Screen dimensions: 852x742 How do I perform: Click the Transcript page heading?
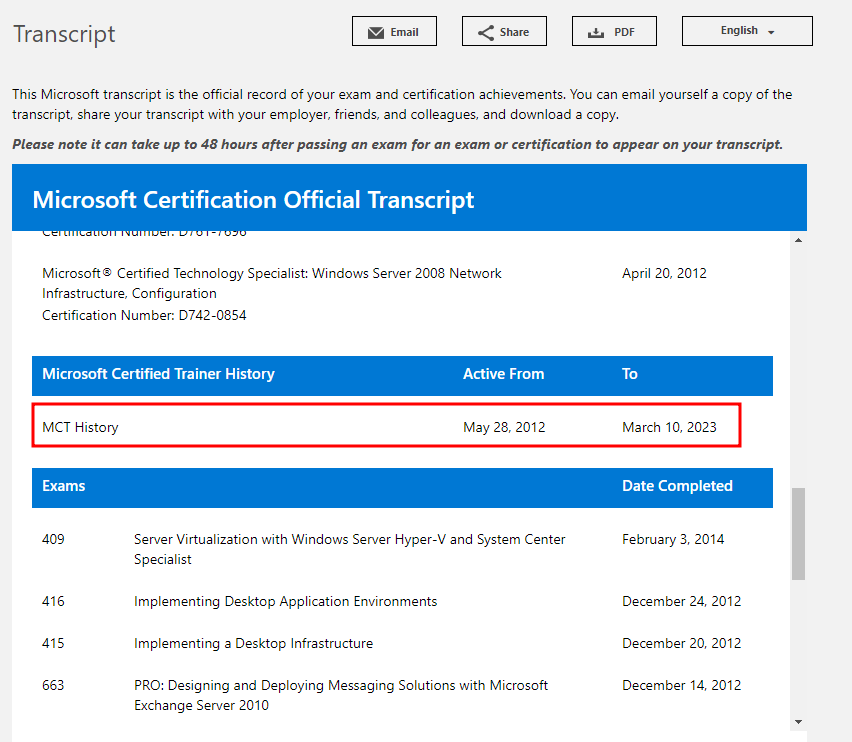[64, 34]
